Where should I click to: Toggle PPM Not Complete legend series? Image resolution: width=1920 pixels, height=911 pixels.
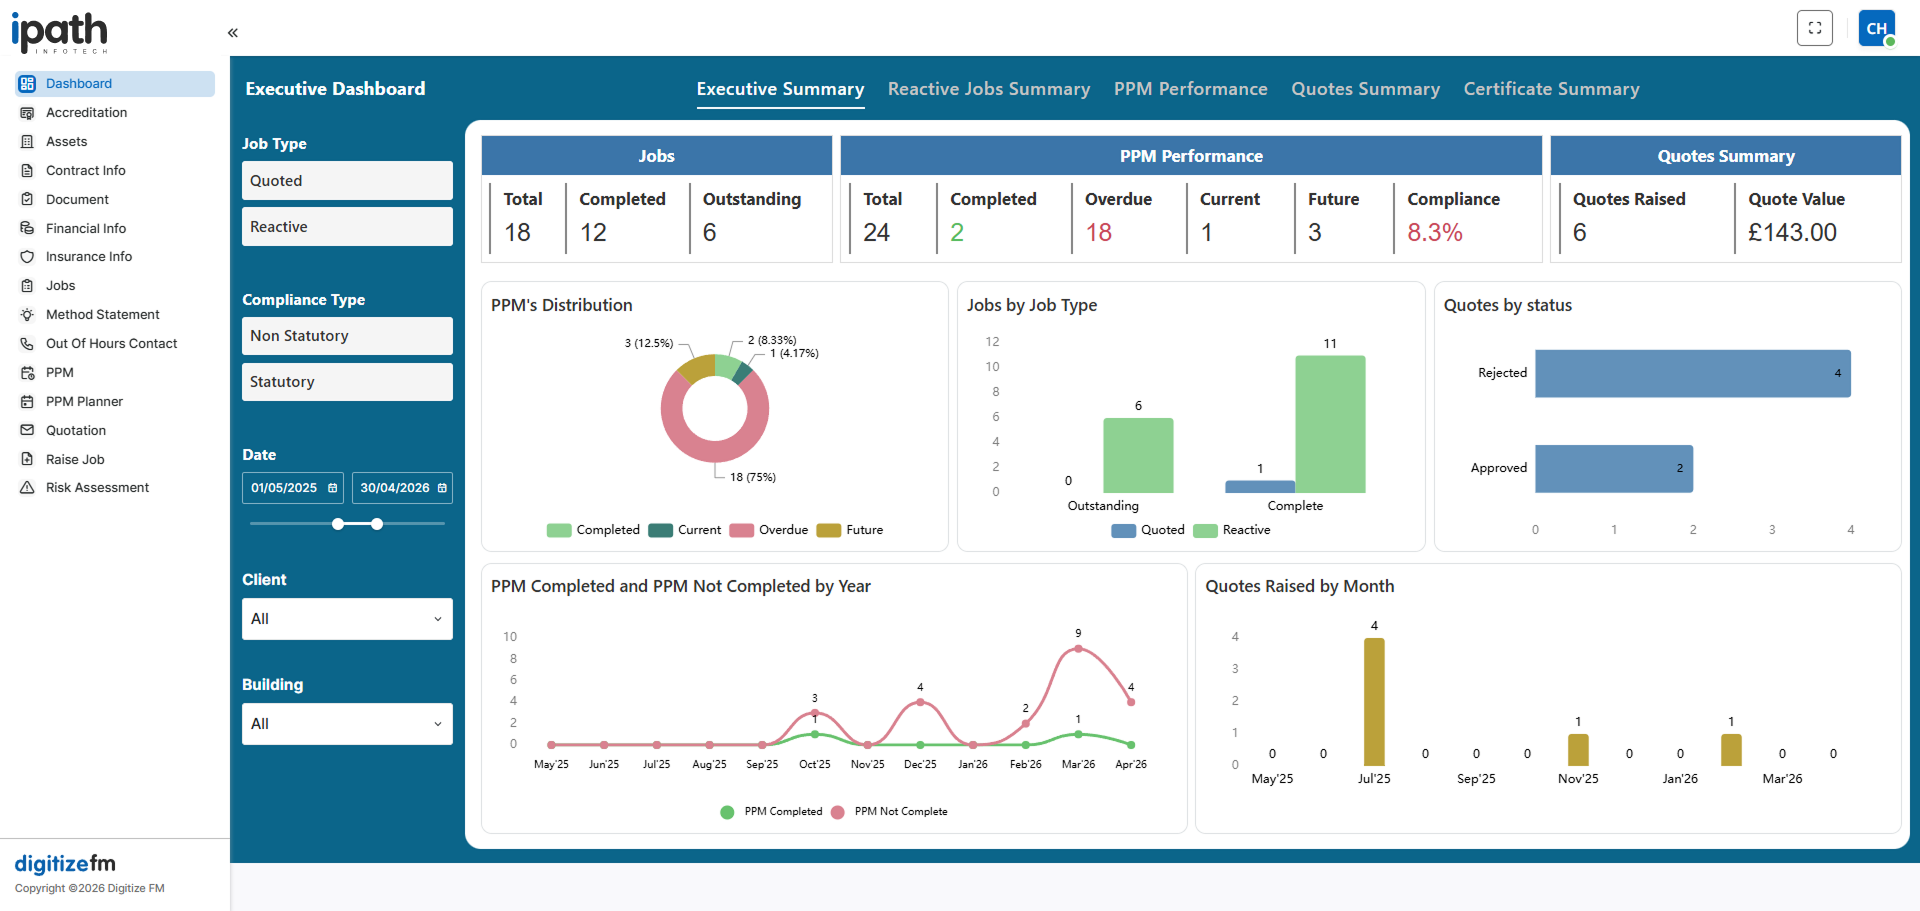(889, 812)
